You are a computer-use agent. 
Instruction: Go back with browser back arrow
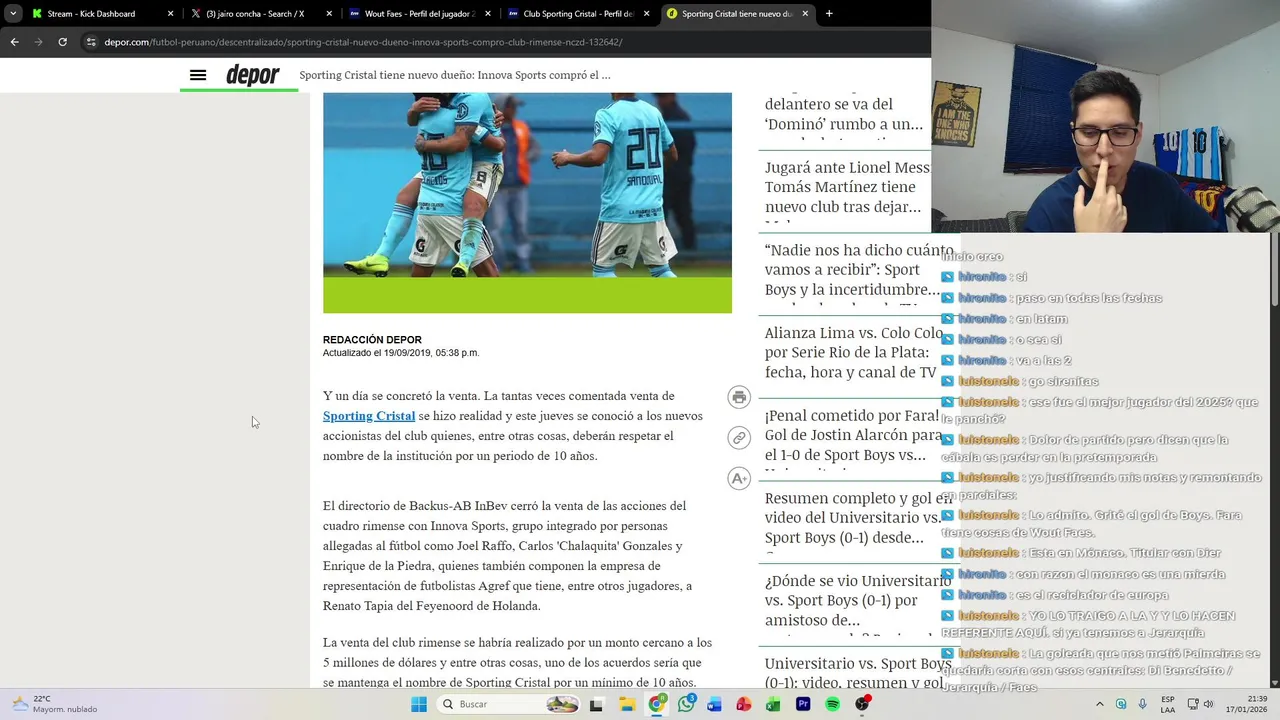14,42
